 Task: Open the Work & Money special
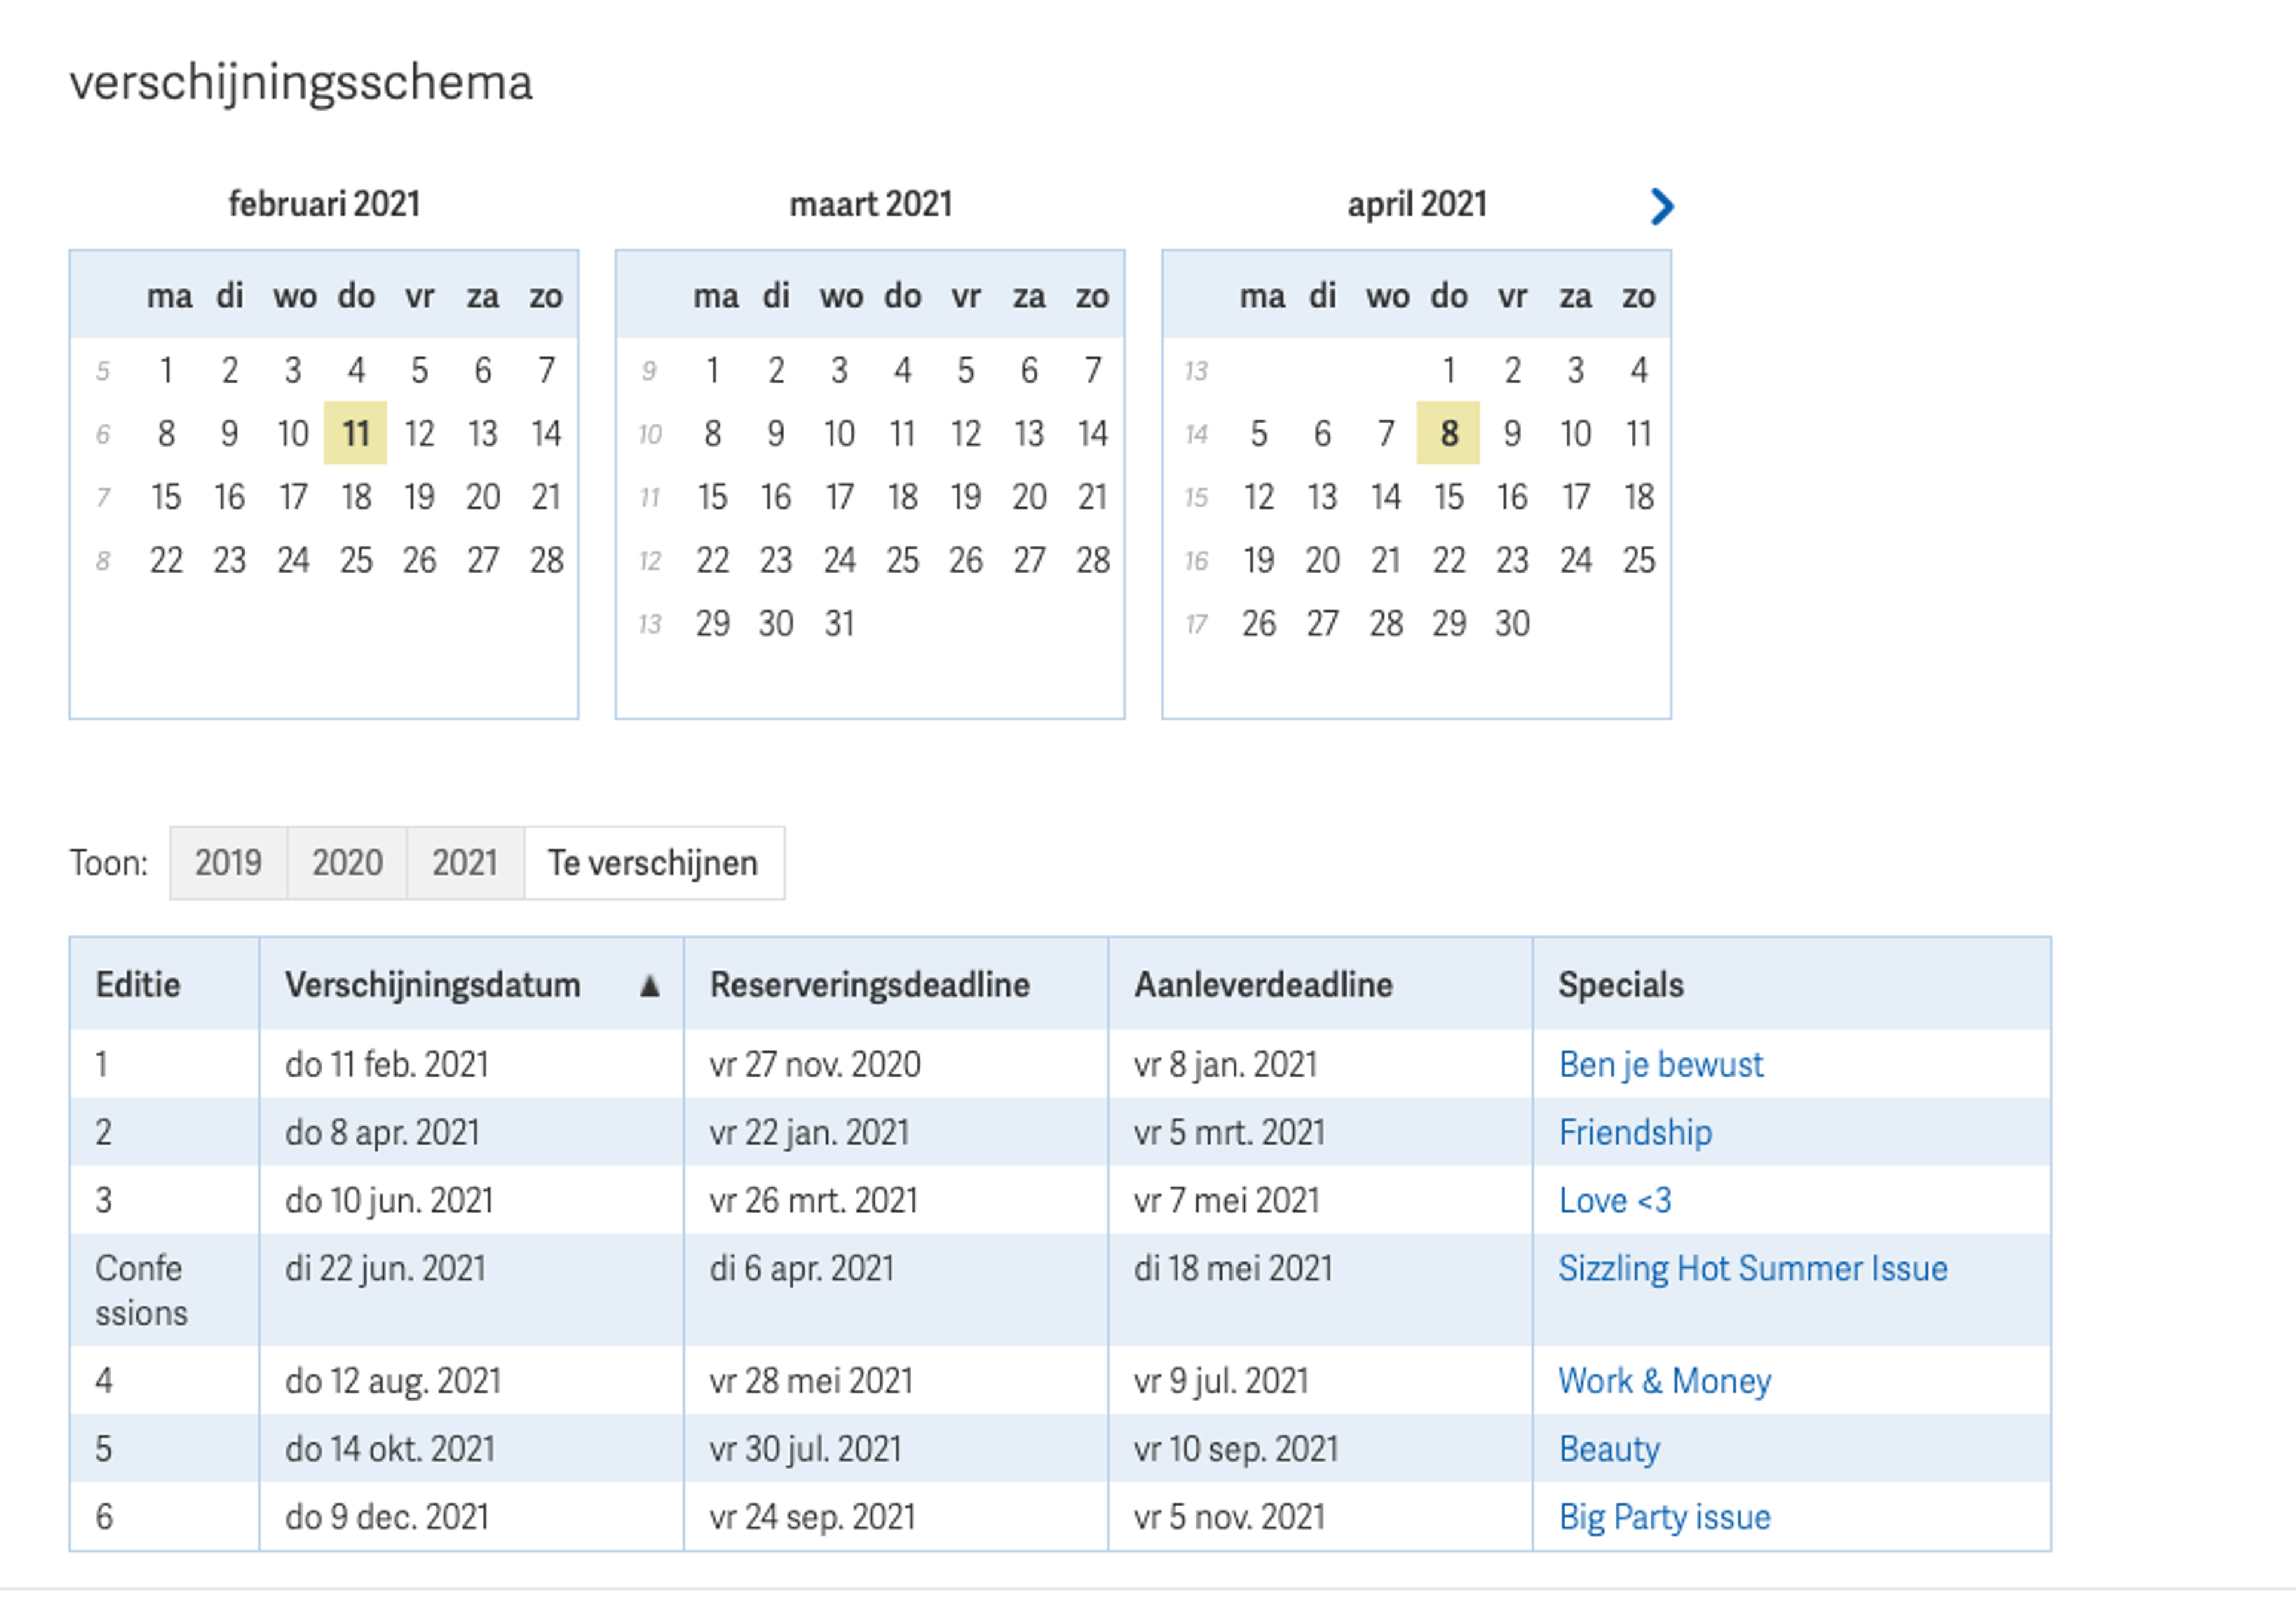(x=1664, y=1380)
